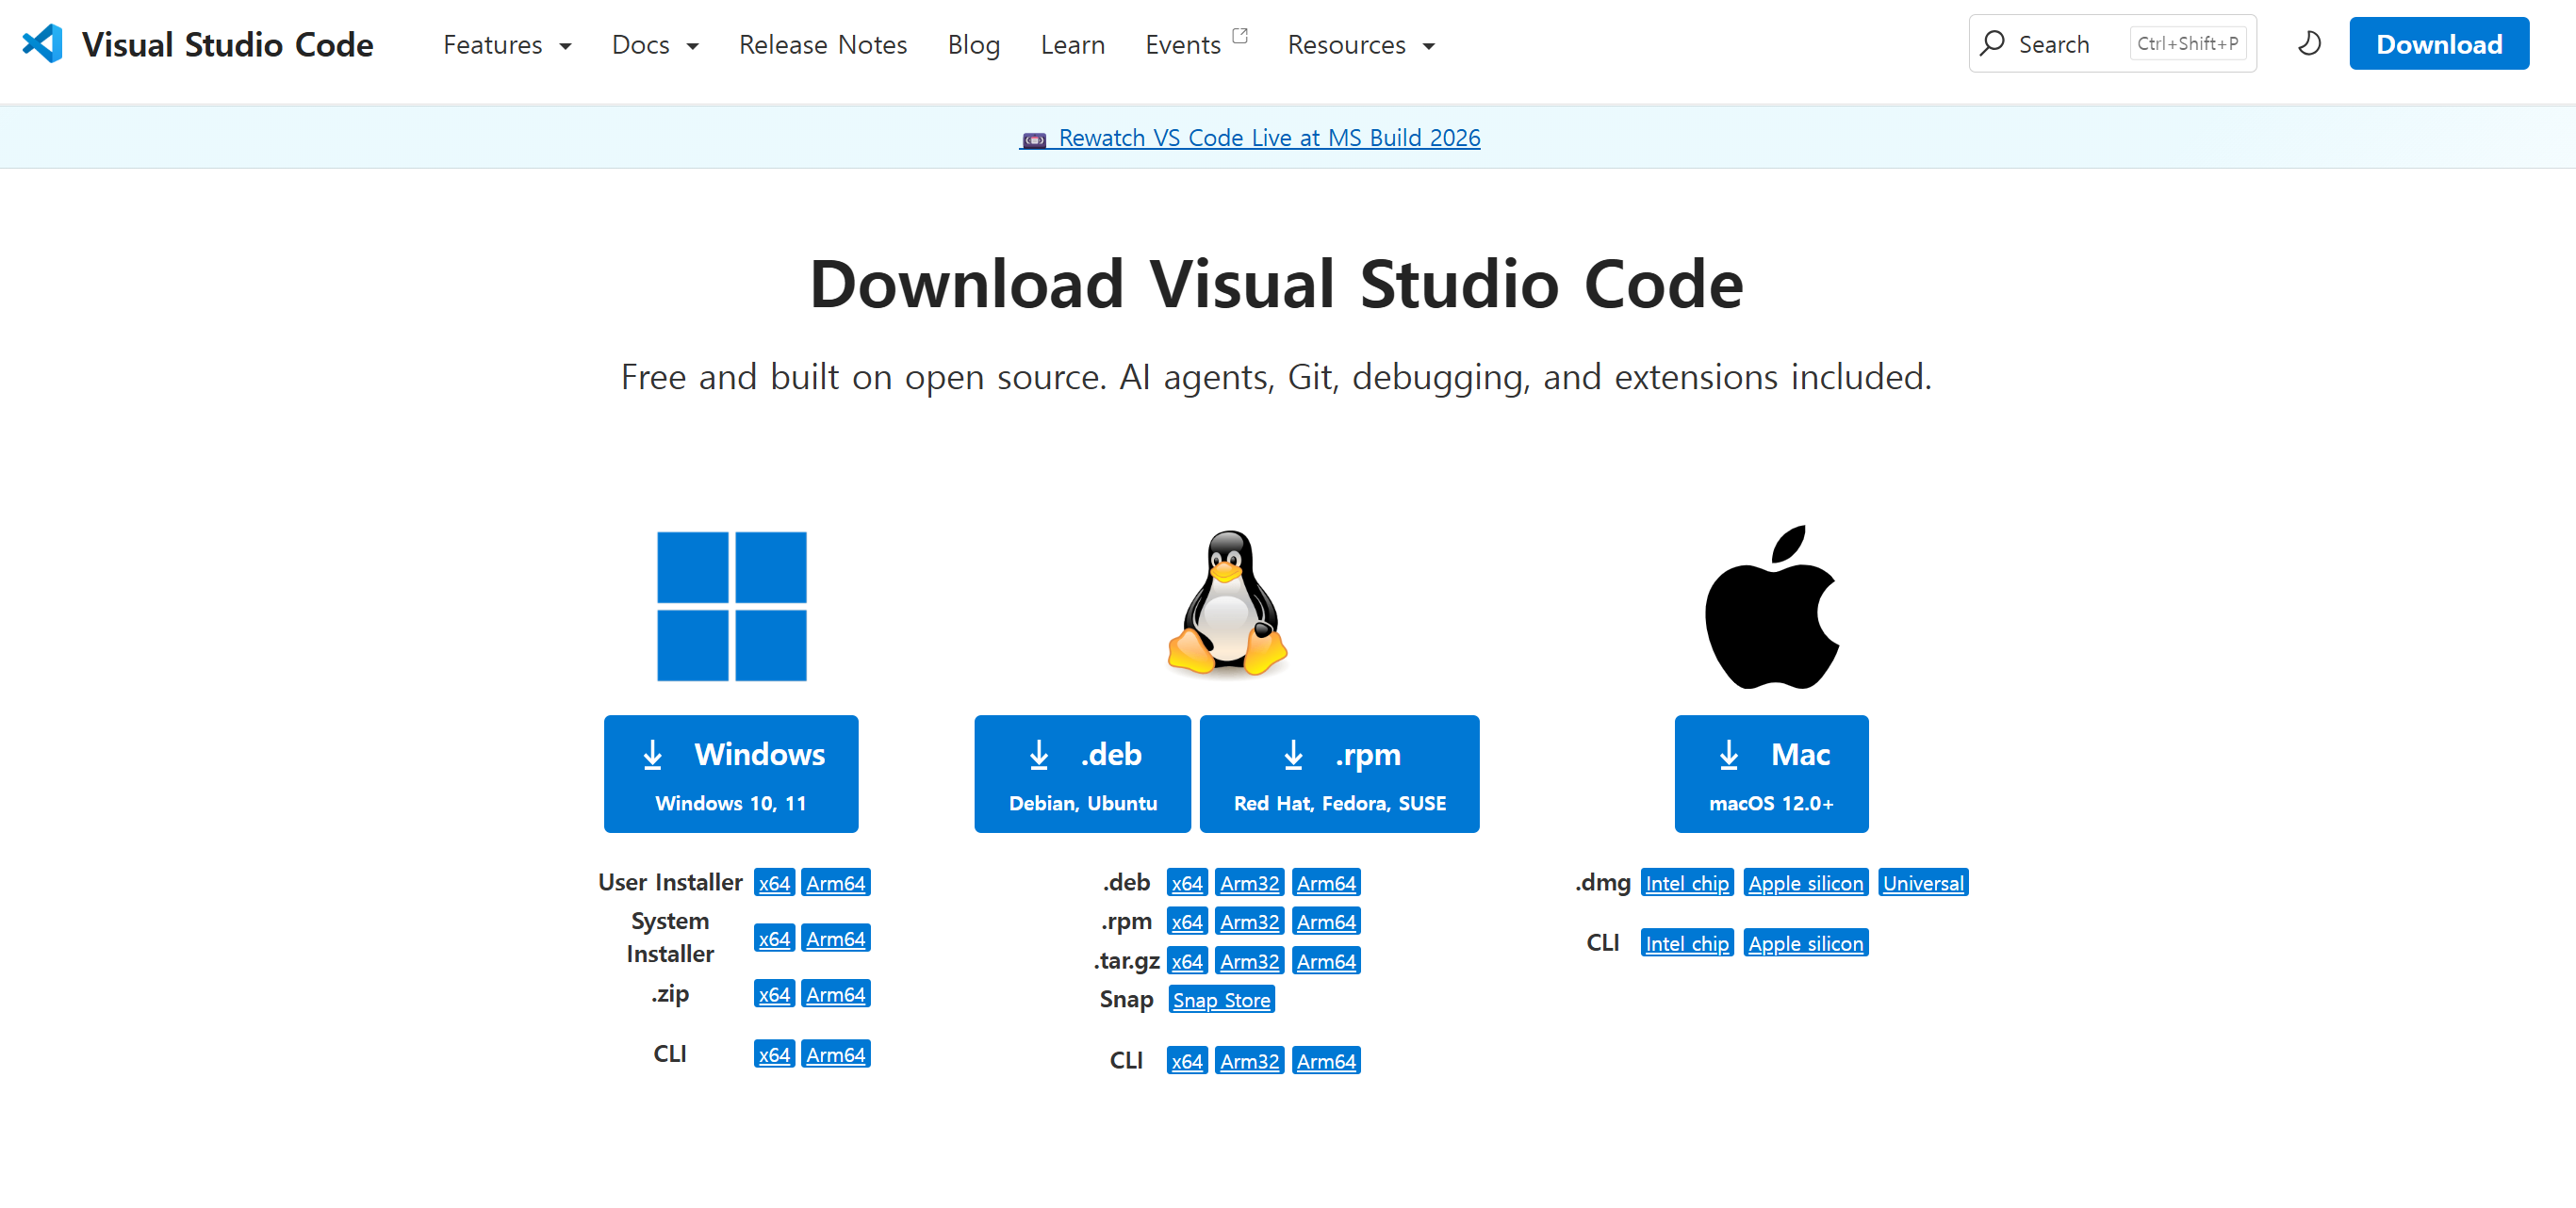This screenshot has height=1208, width=2576.
Task: Download Linux CLI Arm32
Action: [1249, 1061]
